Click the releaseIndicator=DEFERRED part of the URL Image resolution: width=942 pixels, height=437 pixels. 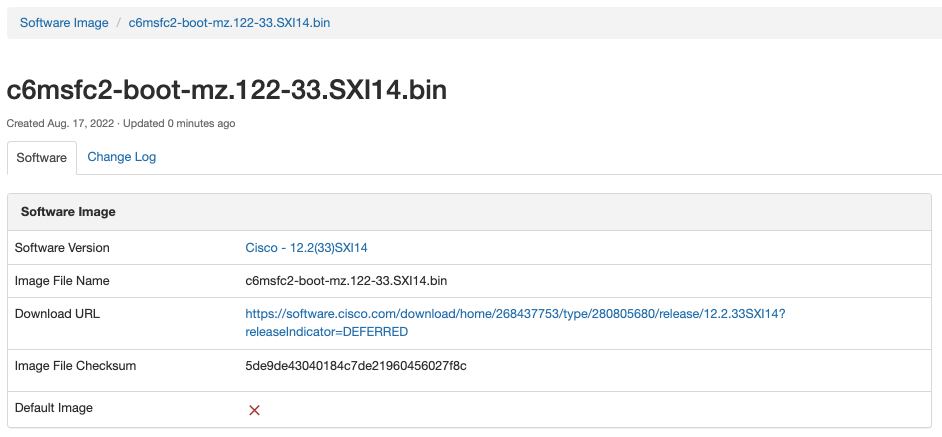[326, 332]
